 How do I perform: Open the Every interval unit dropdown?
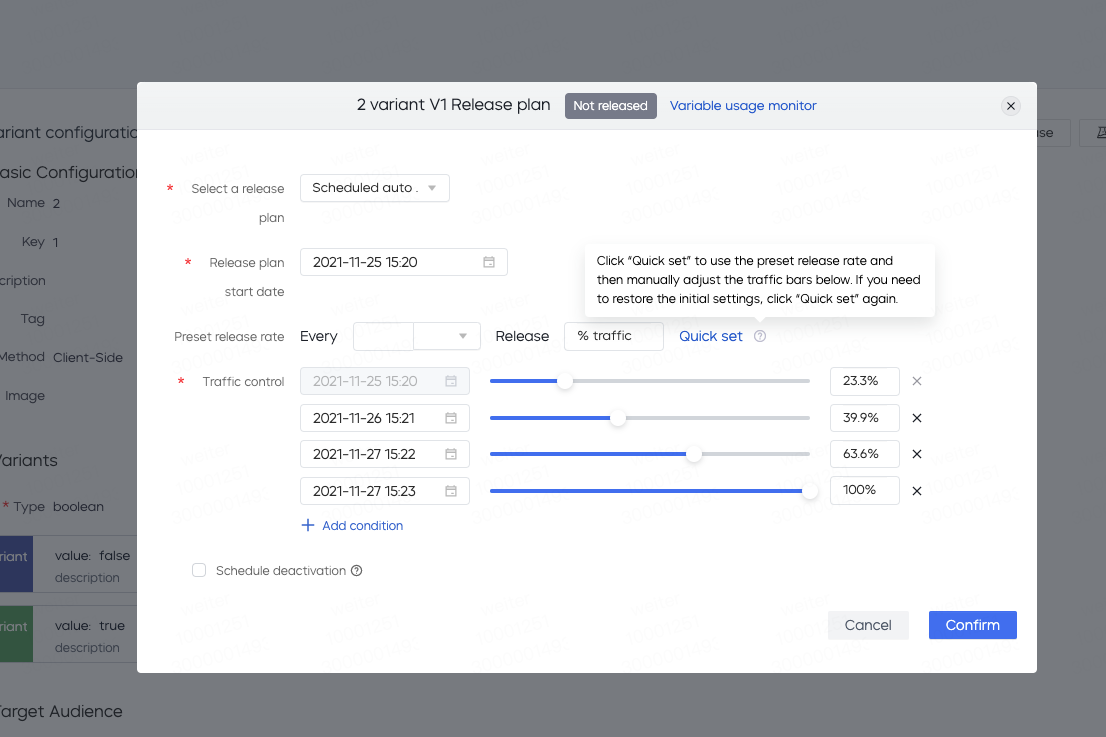click(446, 336)
